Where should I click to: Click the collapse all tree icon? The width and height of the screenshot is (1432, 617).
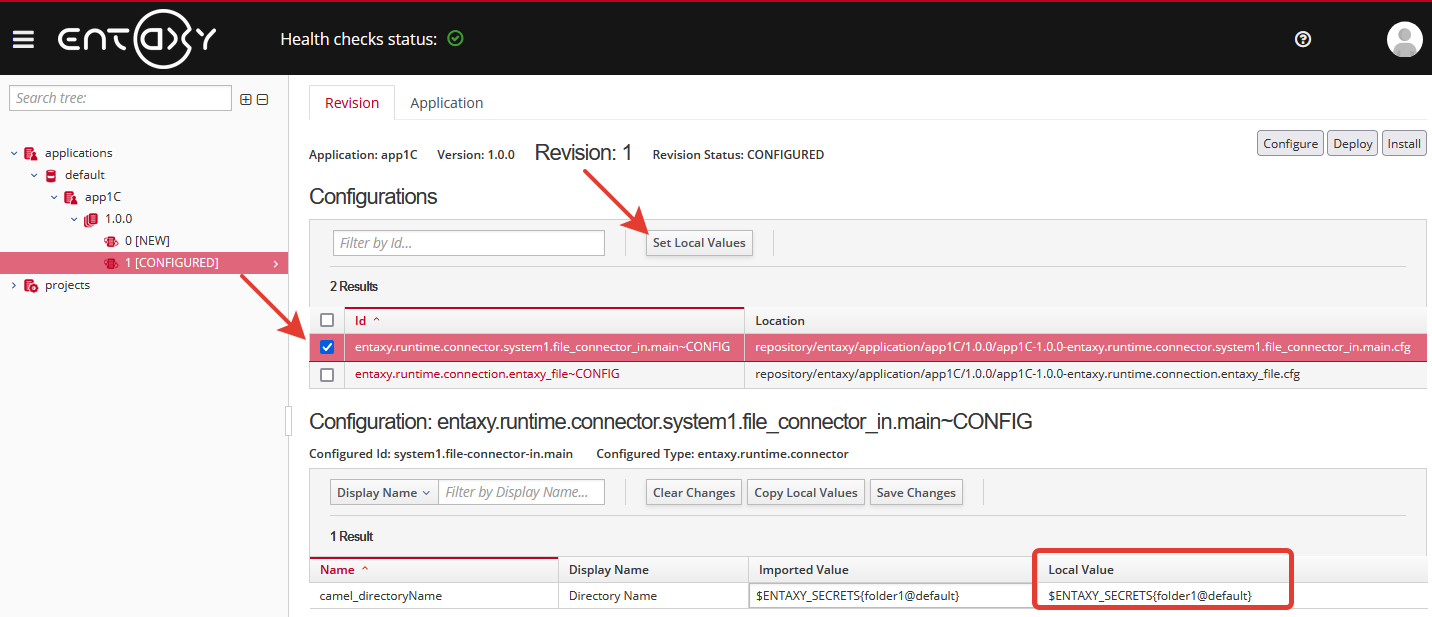point(263,99)
